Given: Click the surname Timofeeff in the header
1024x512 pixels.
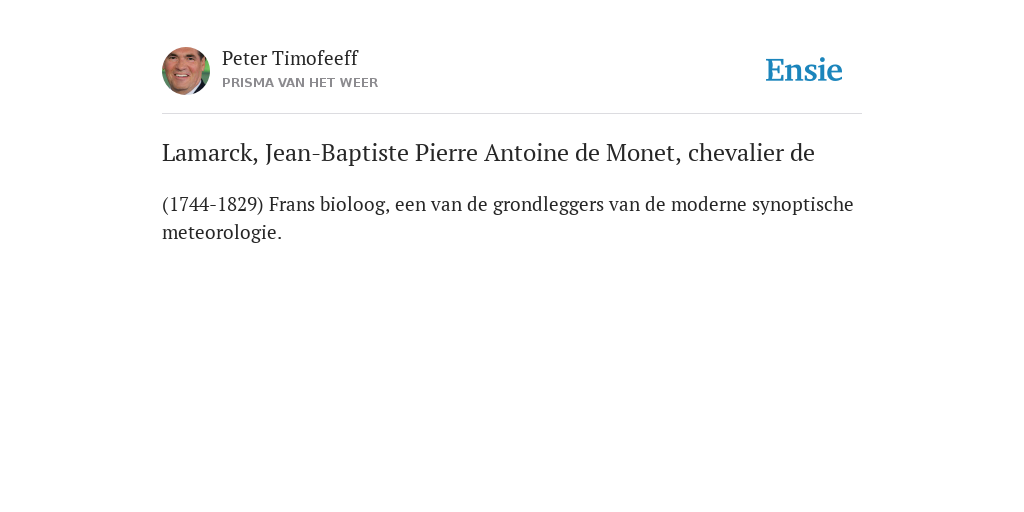Looking at the screenshot, I should click(315, 58).
